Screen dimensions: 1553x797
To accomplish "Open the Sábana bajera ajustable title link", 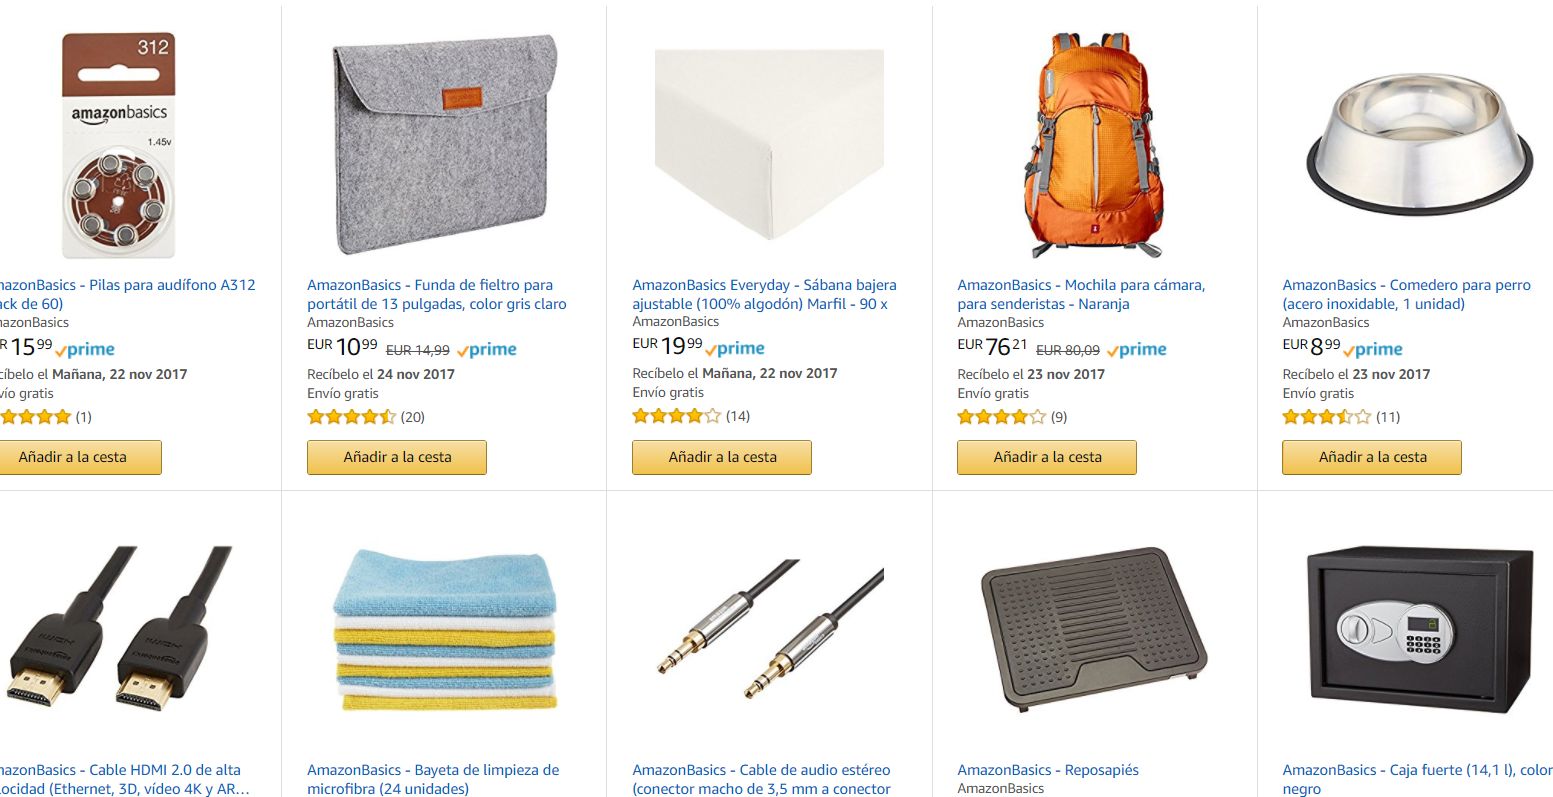I will (764, 294).
